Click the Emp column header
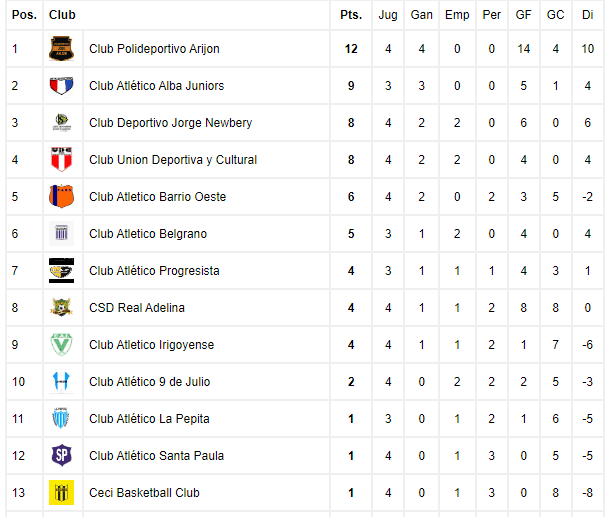The width and height of the screenshot is (613, 517). coord(457,15)
